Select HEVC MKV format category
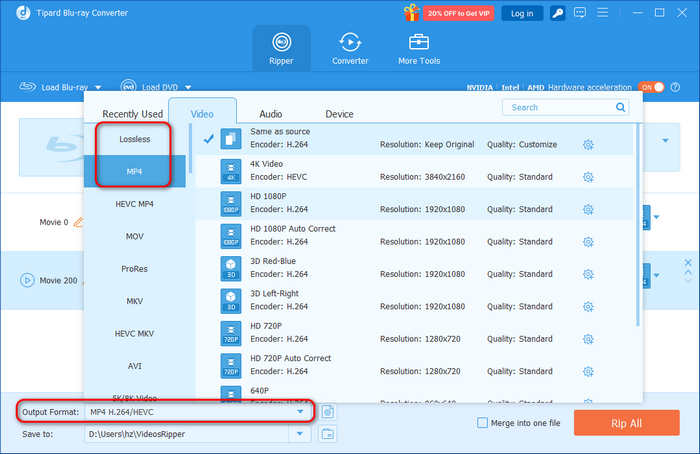This screenshot has width=700, height=454. pyautogui.click(x=134, y=333)
